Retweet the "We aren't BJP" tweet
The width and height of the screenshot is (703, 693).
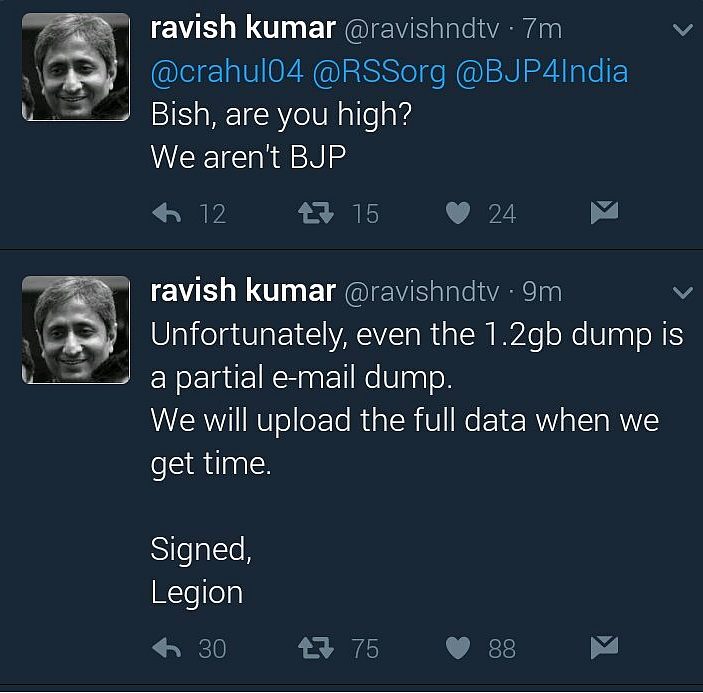[x=316, y=213]
